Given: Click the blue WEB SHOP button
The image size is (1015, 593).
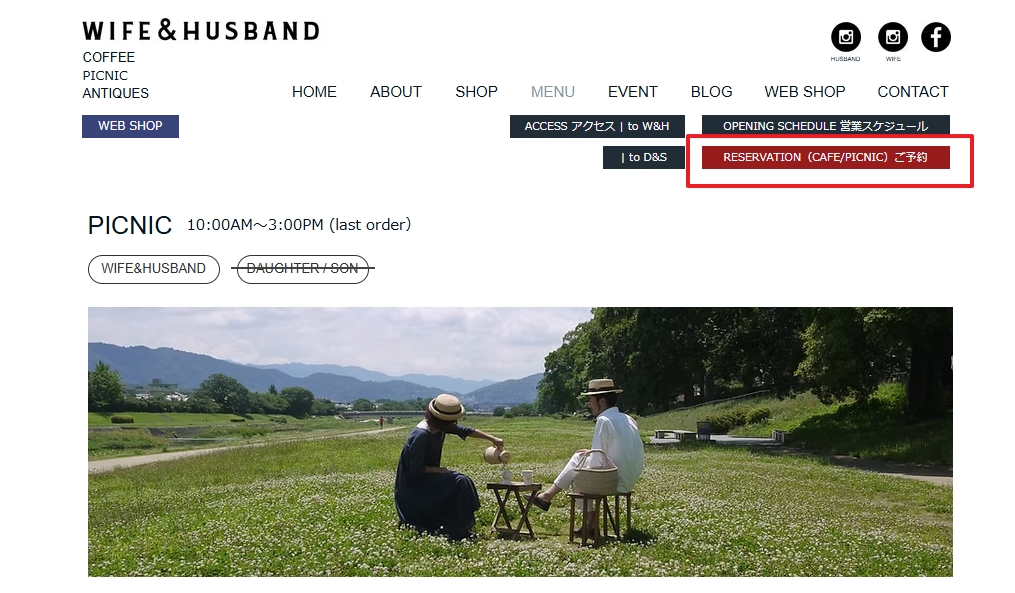Looking at the screenshot, I should pos(130,126).
